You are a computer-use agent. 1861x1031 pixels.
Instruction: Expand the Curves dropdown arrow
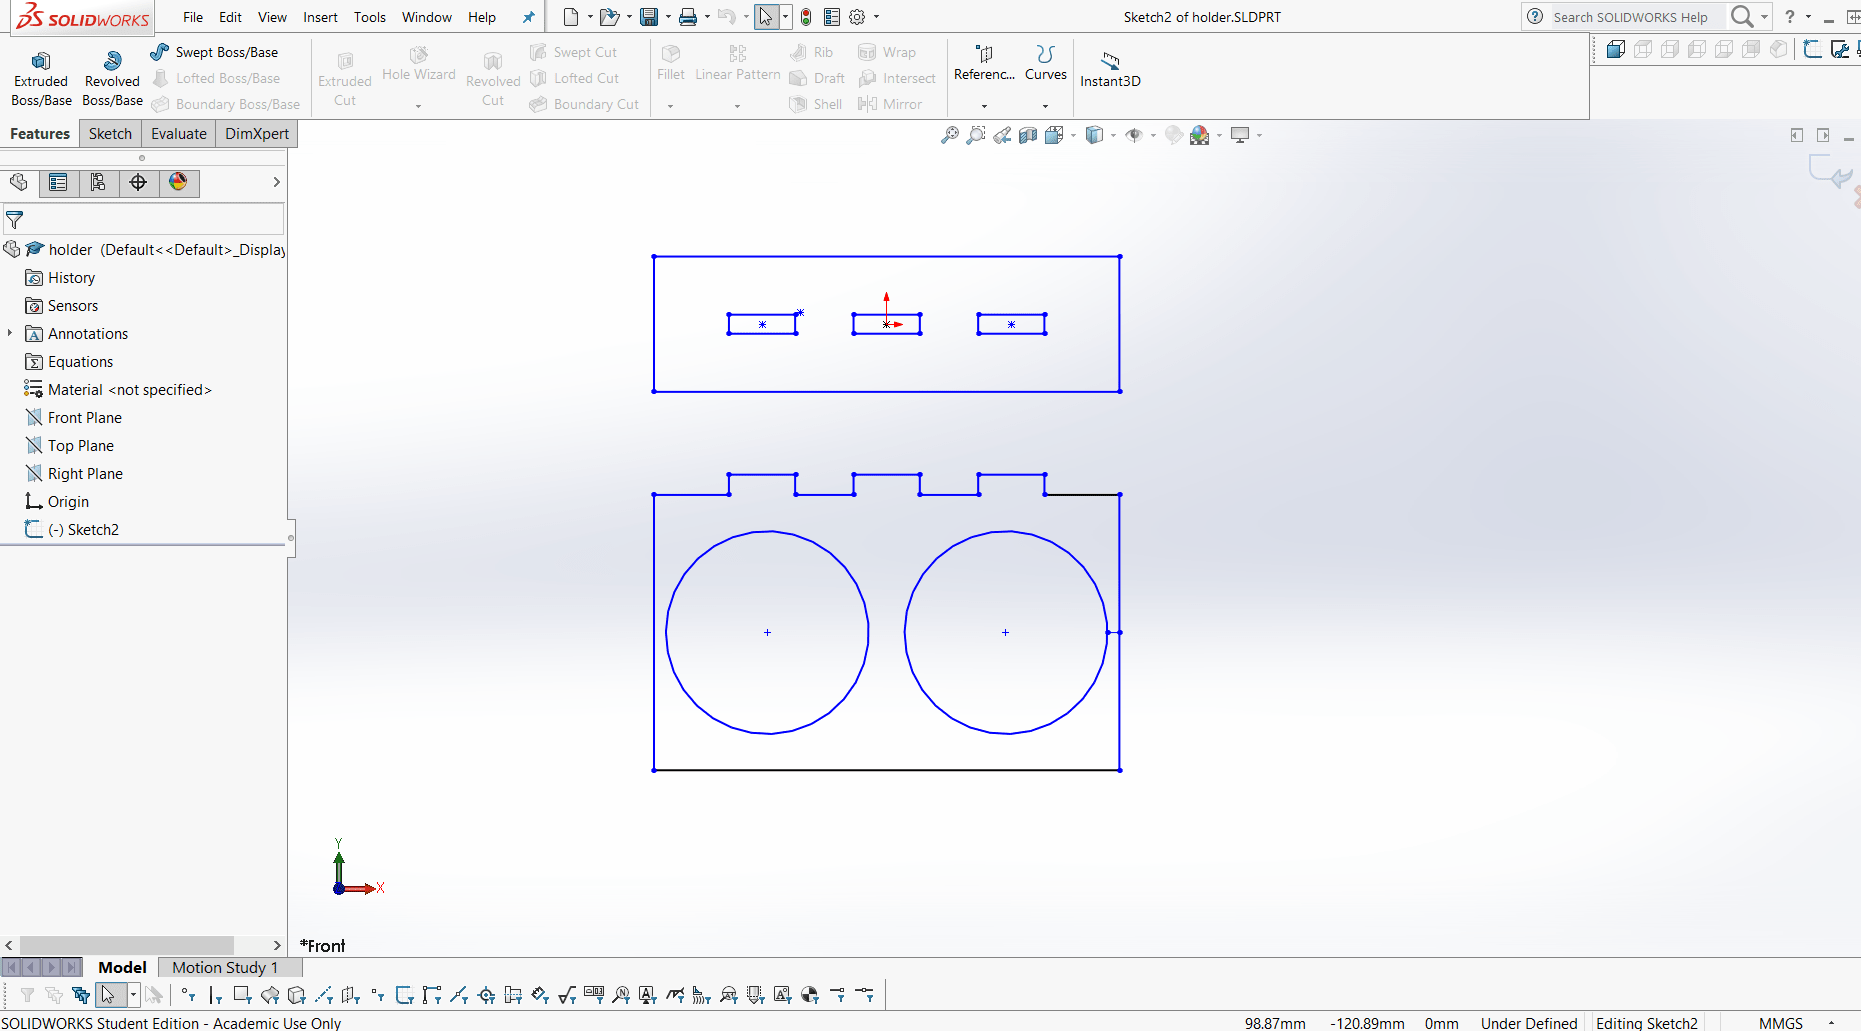pos(1046,105)
